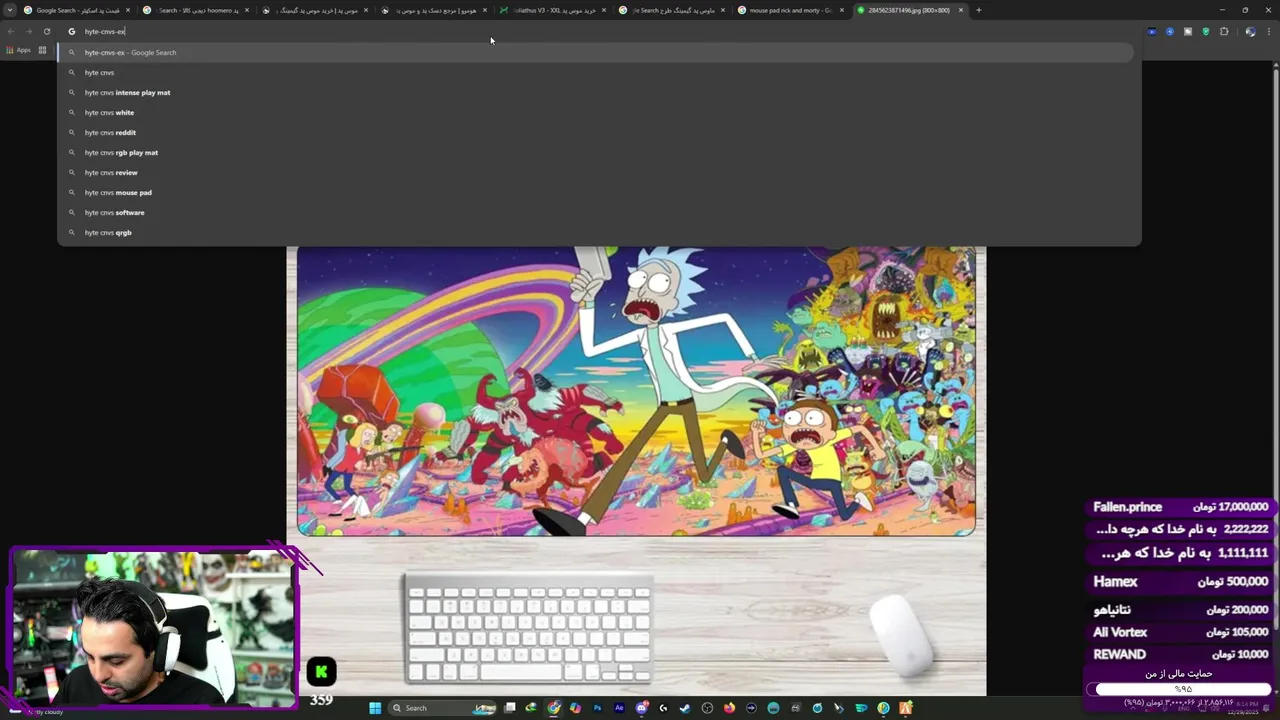Open the Apps bookmark shortcut
The height and width of the screenshot is (720, 1280).
[x=19, y=50]
